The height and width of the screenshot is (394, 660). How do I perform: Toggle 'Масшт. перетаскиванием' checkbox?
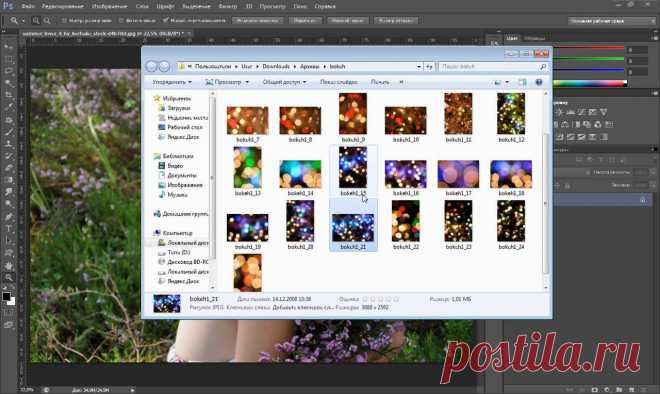coord(165,20)
